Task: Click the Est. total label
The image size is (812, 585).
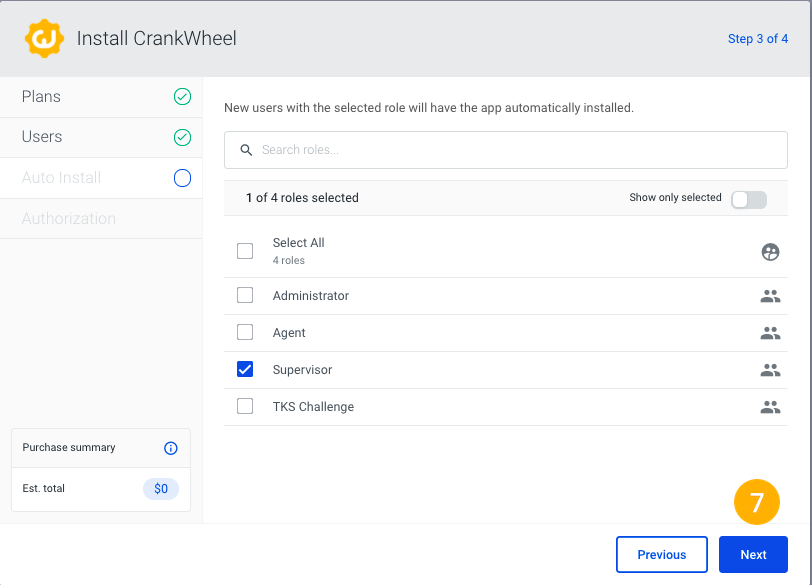Action: 44,488
